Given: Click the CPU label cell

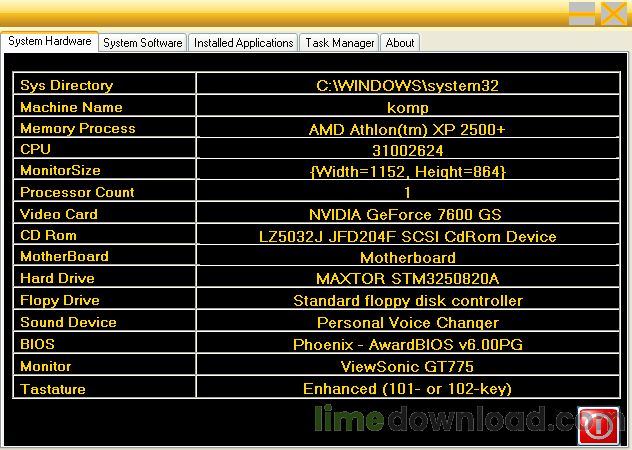Looking at the screenshot, I should pos(104,148).
